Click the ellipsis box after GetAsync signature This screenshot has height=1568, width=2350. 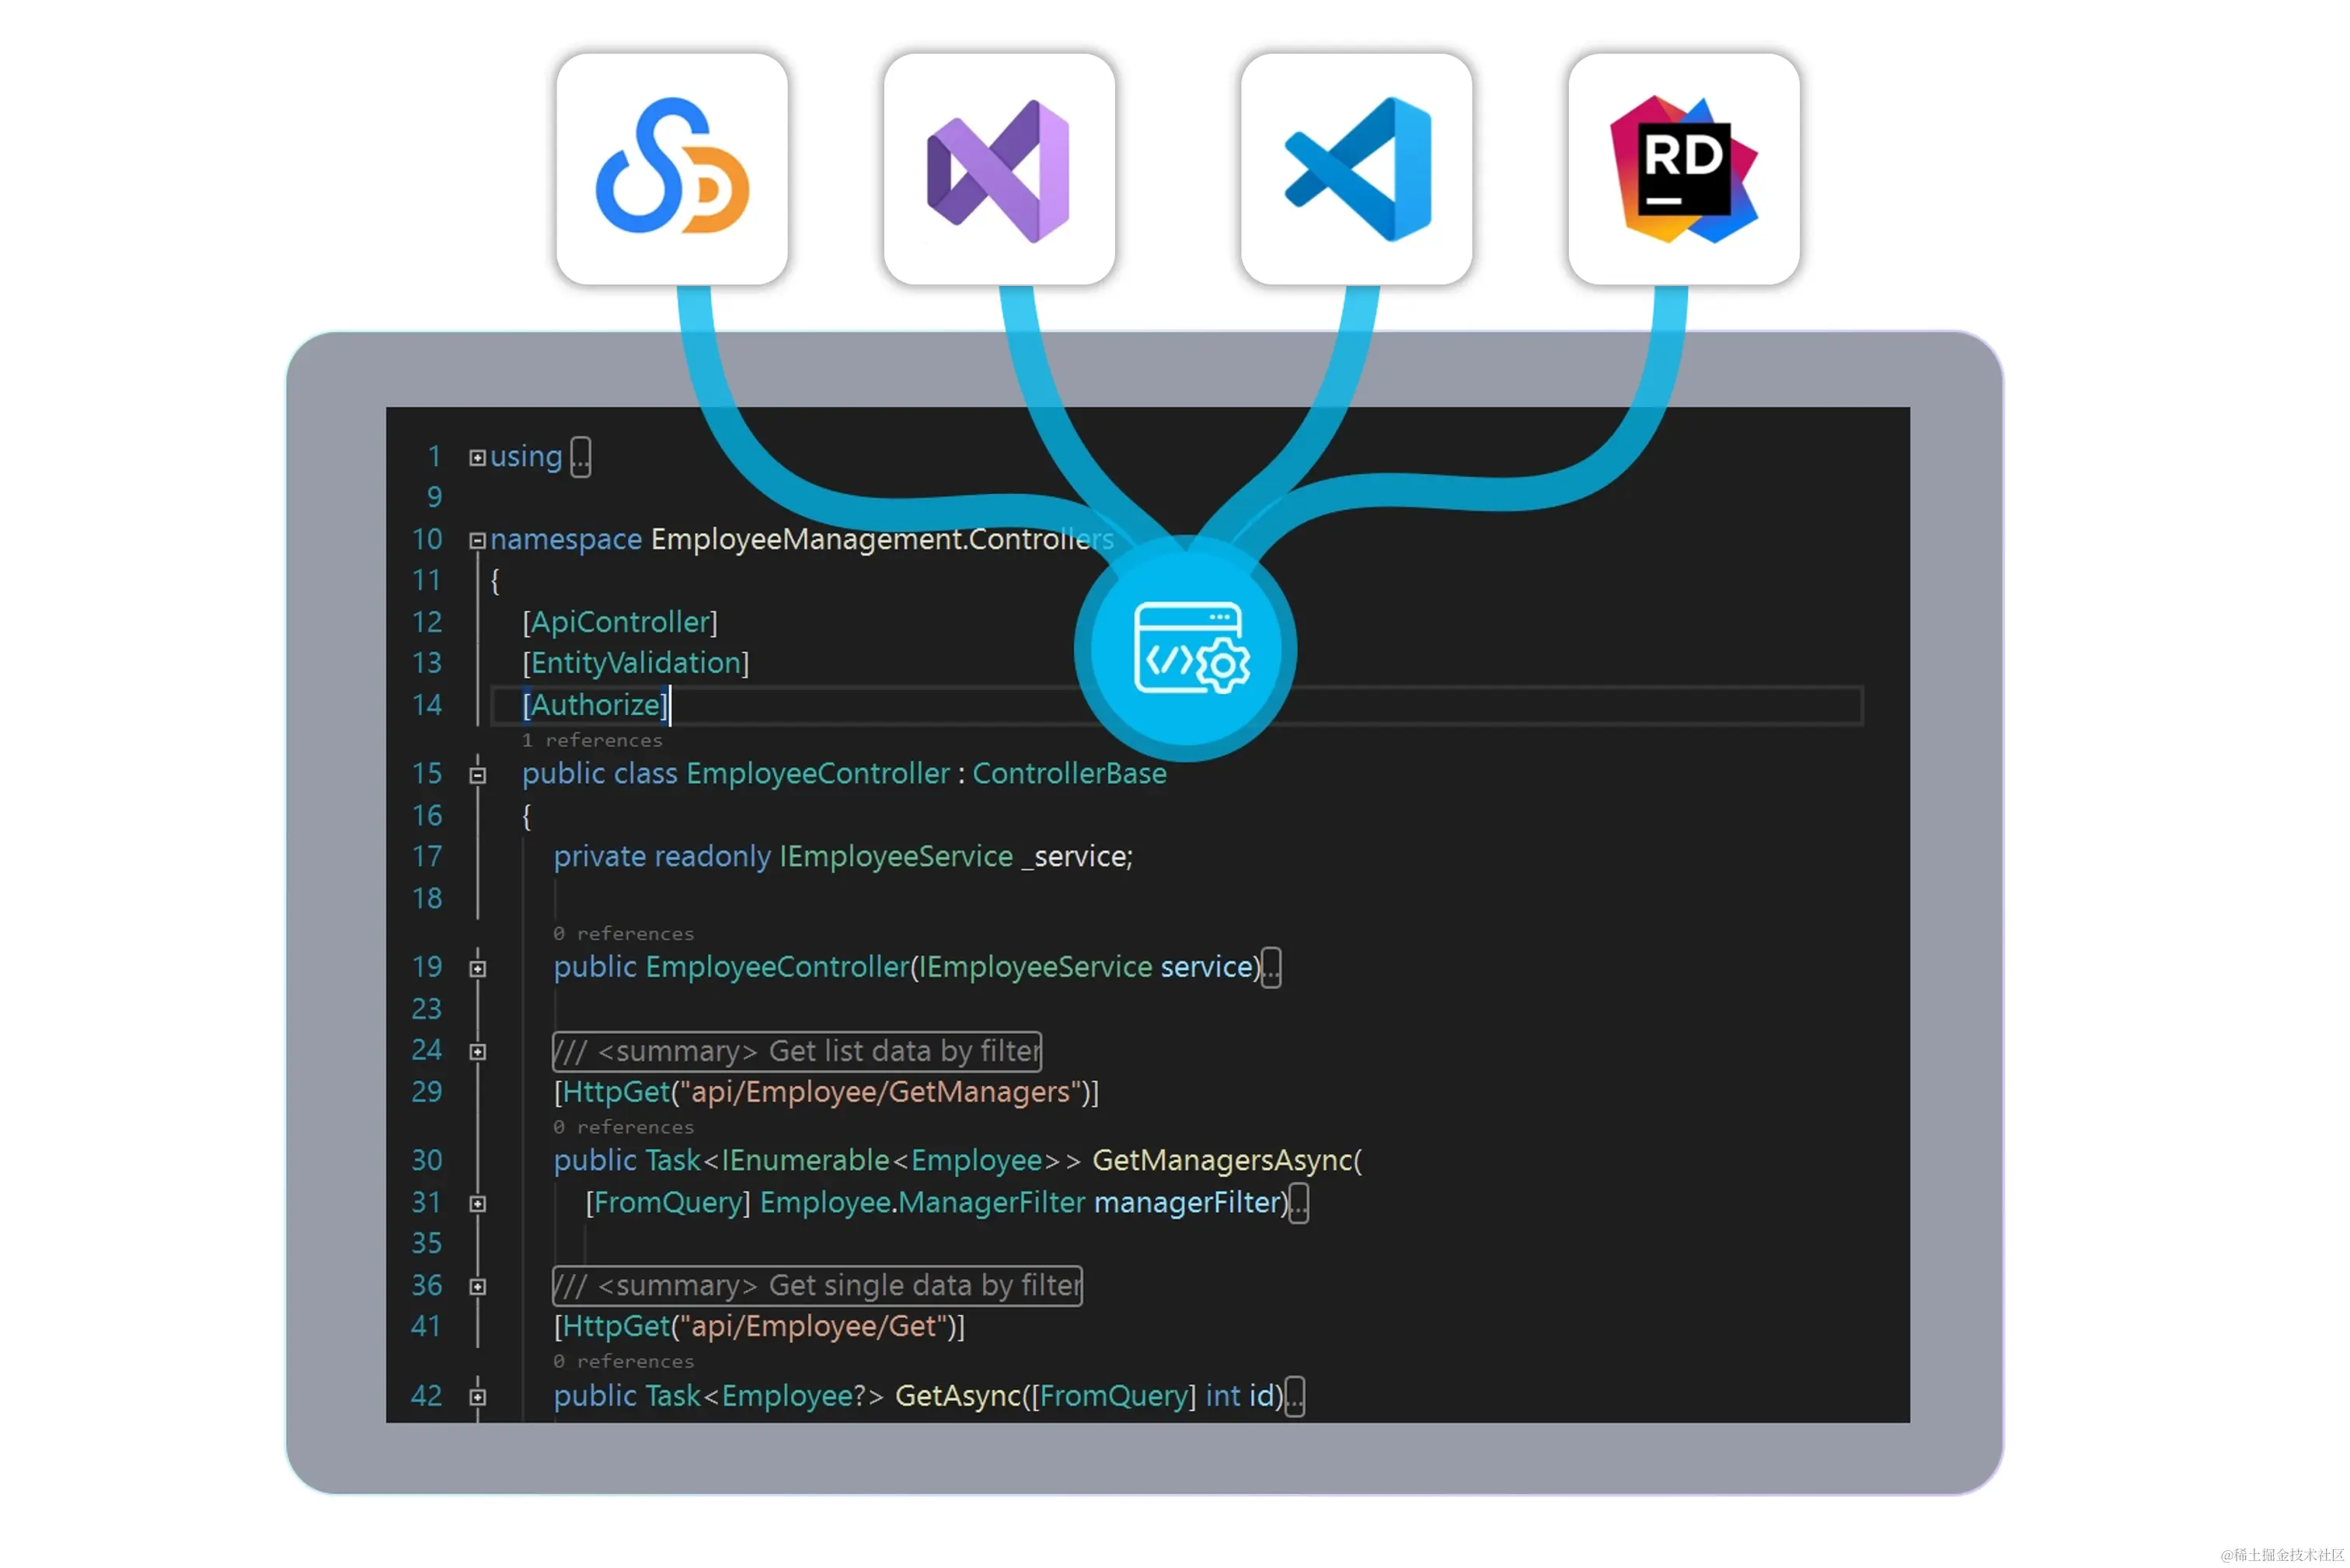[1293, 1396]
